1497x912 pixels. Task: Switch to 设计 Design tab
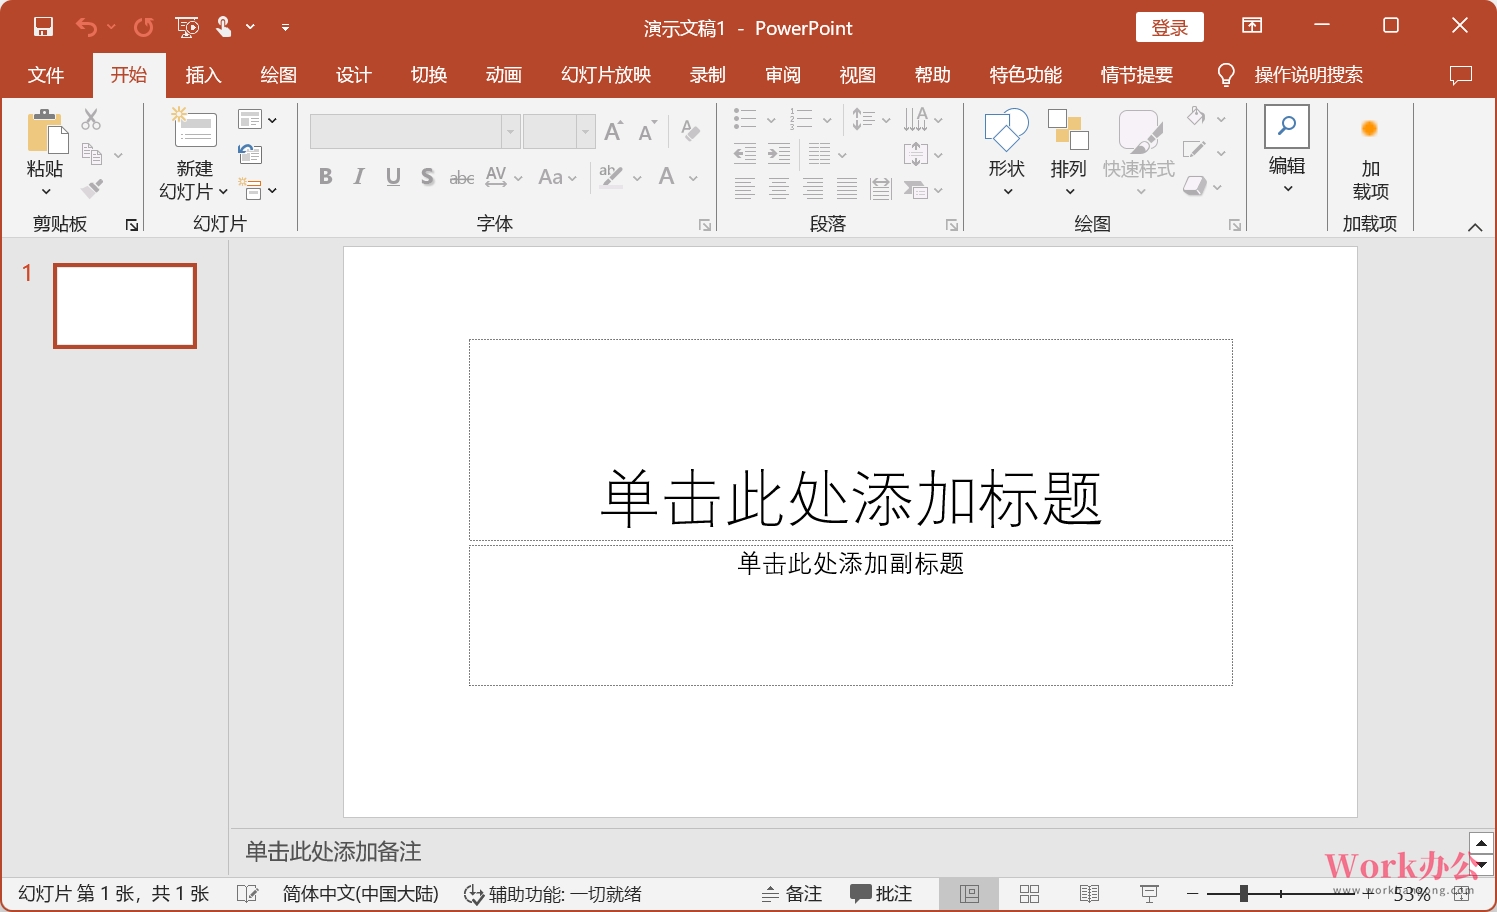(x=353, y=75)
